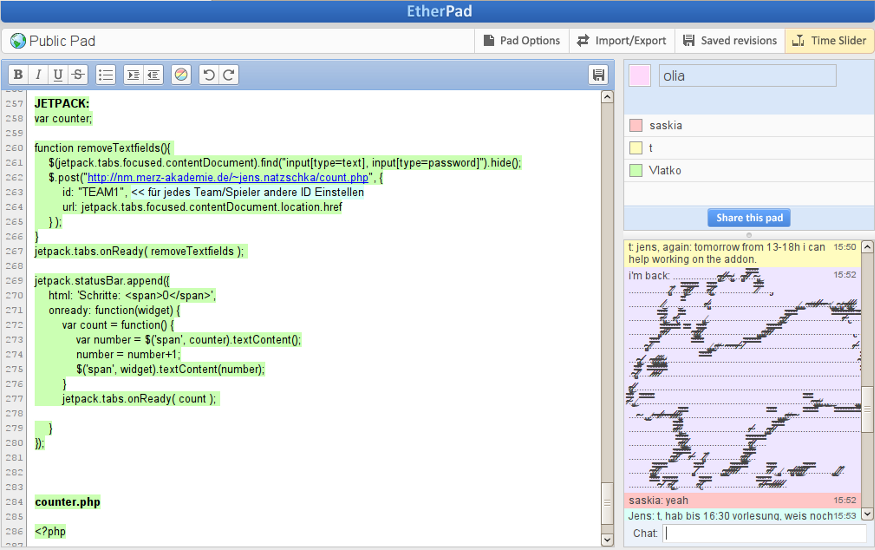Click t's chat message about tomorrow
The width and height of the screenshot is (875, 550).
click(742, 253)
